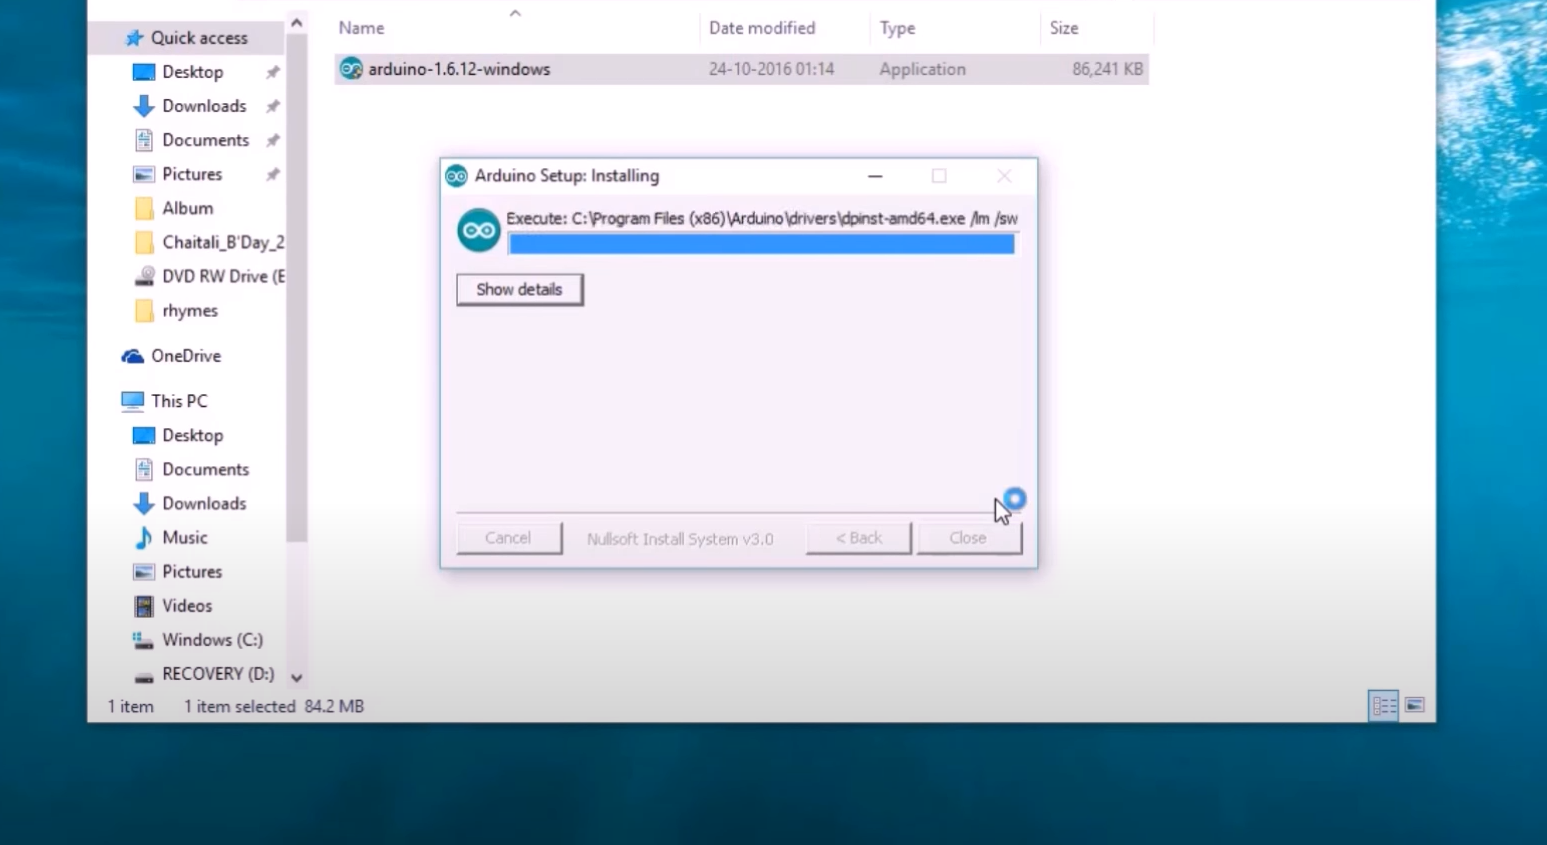Select This PC in navigation tree
The width and height of the screenshot is (1547, 845).
pos(179,401)
